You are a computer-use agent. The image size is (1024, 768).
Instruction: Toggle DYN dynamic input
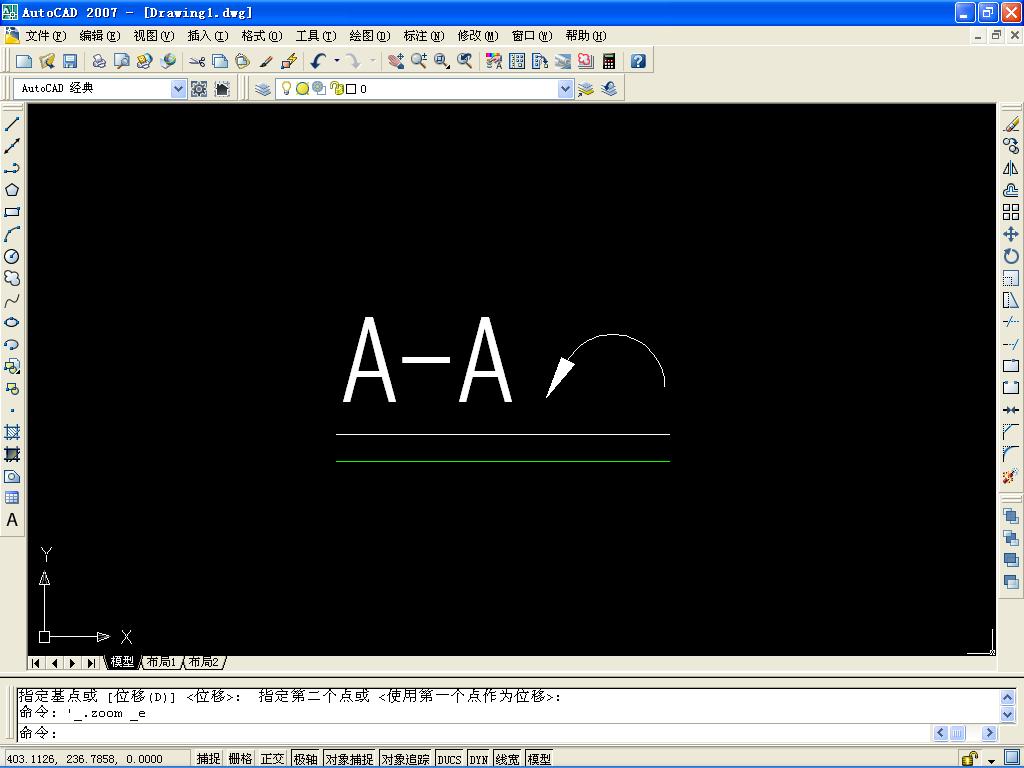click(x=479, y=759)
